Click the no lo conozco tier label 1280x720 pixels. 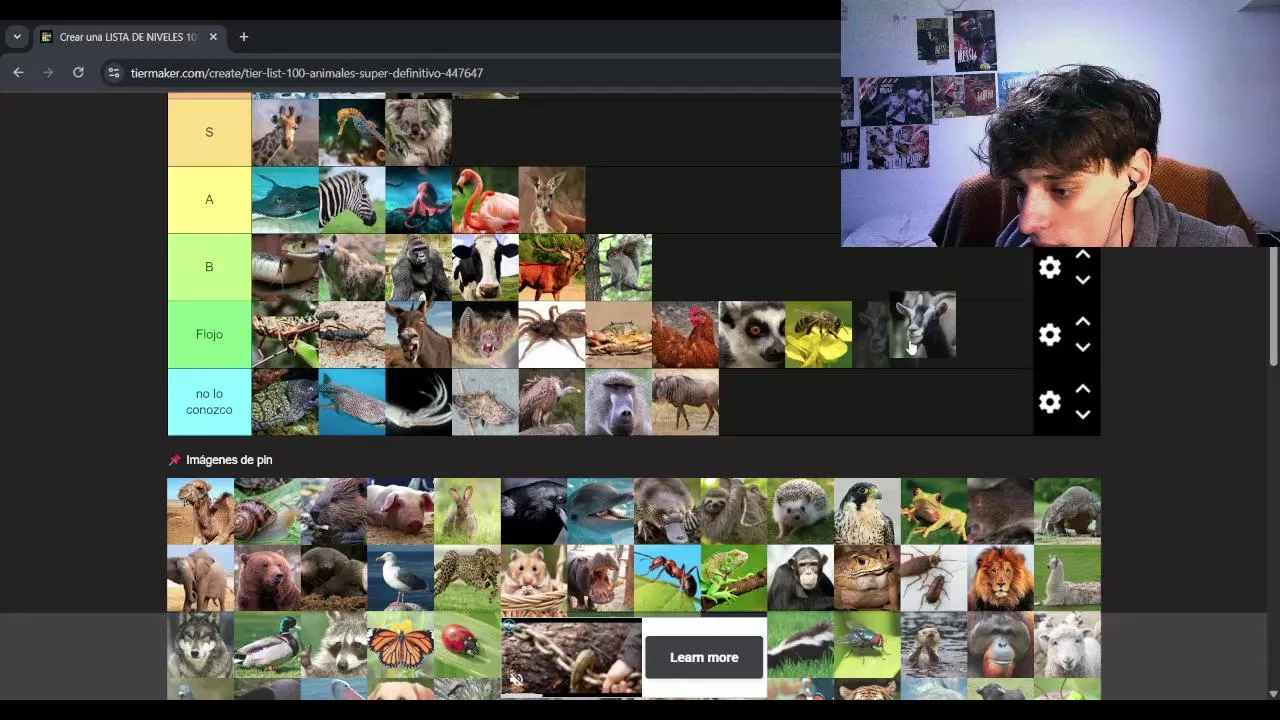(209, 401)
